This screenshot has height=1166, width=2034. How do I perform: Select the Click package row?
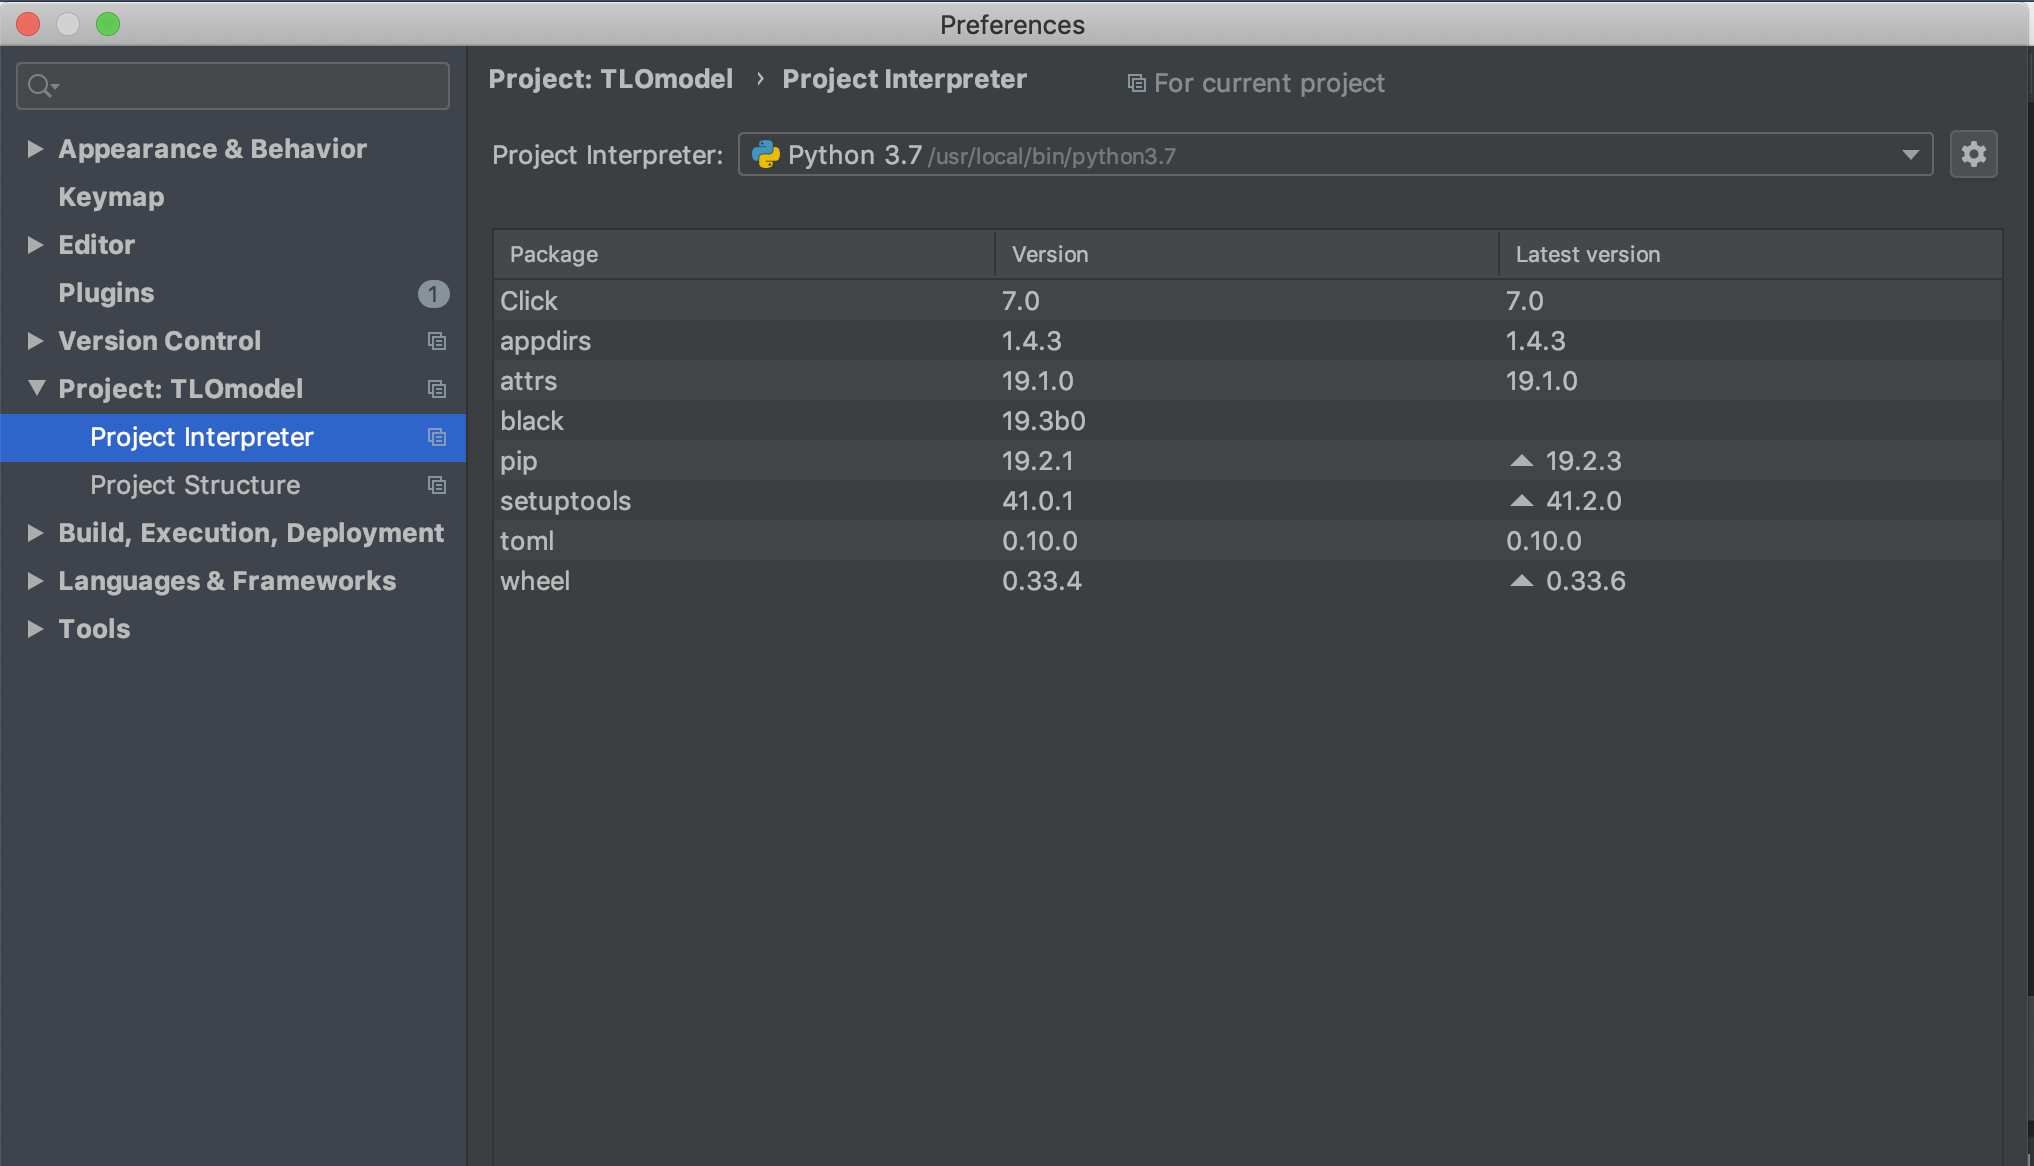1248,301
